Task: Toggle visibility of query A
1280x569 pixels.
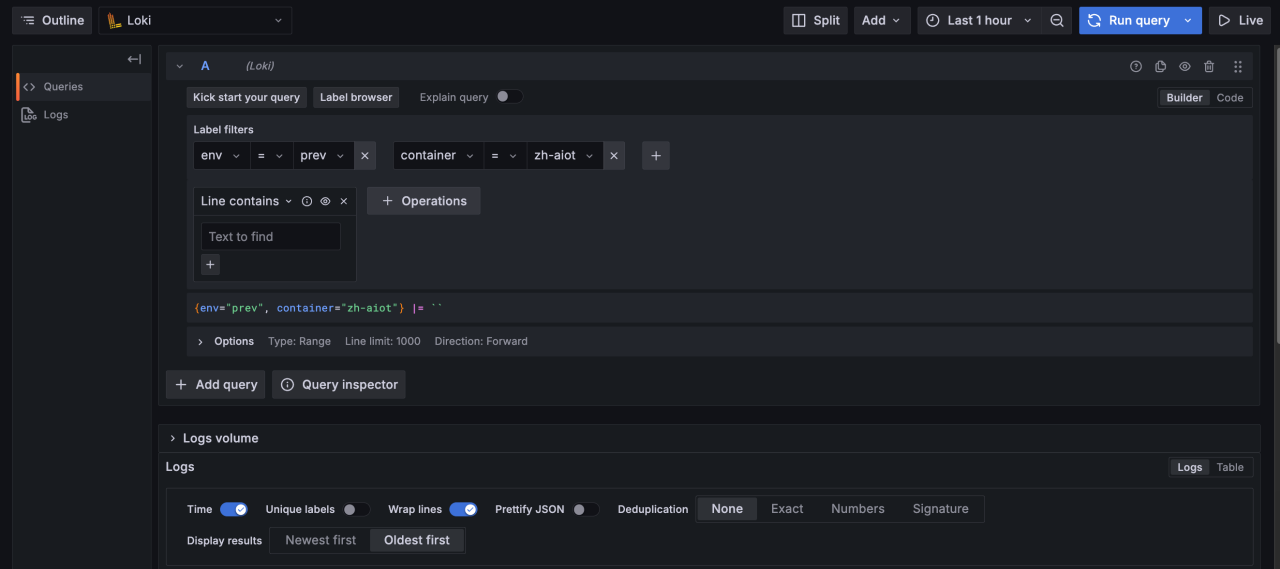Action: 1185,66
